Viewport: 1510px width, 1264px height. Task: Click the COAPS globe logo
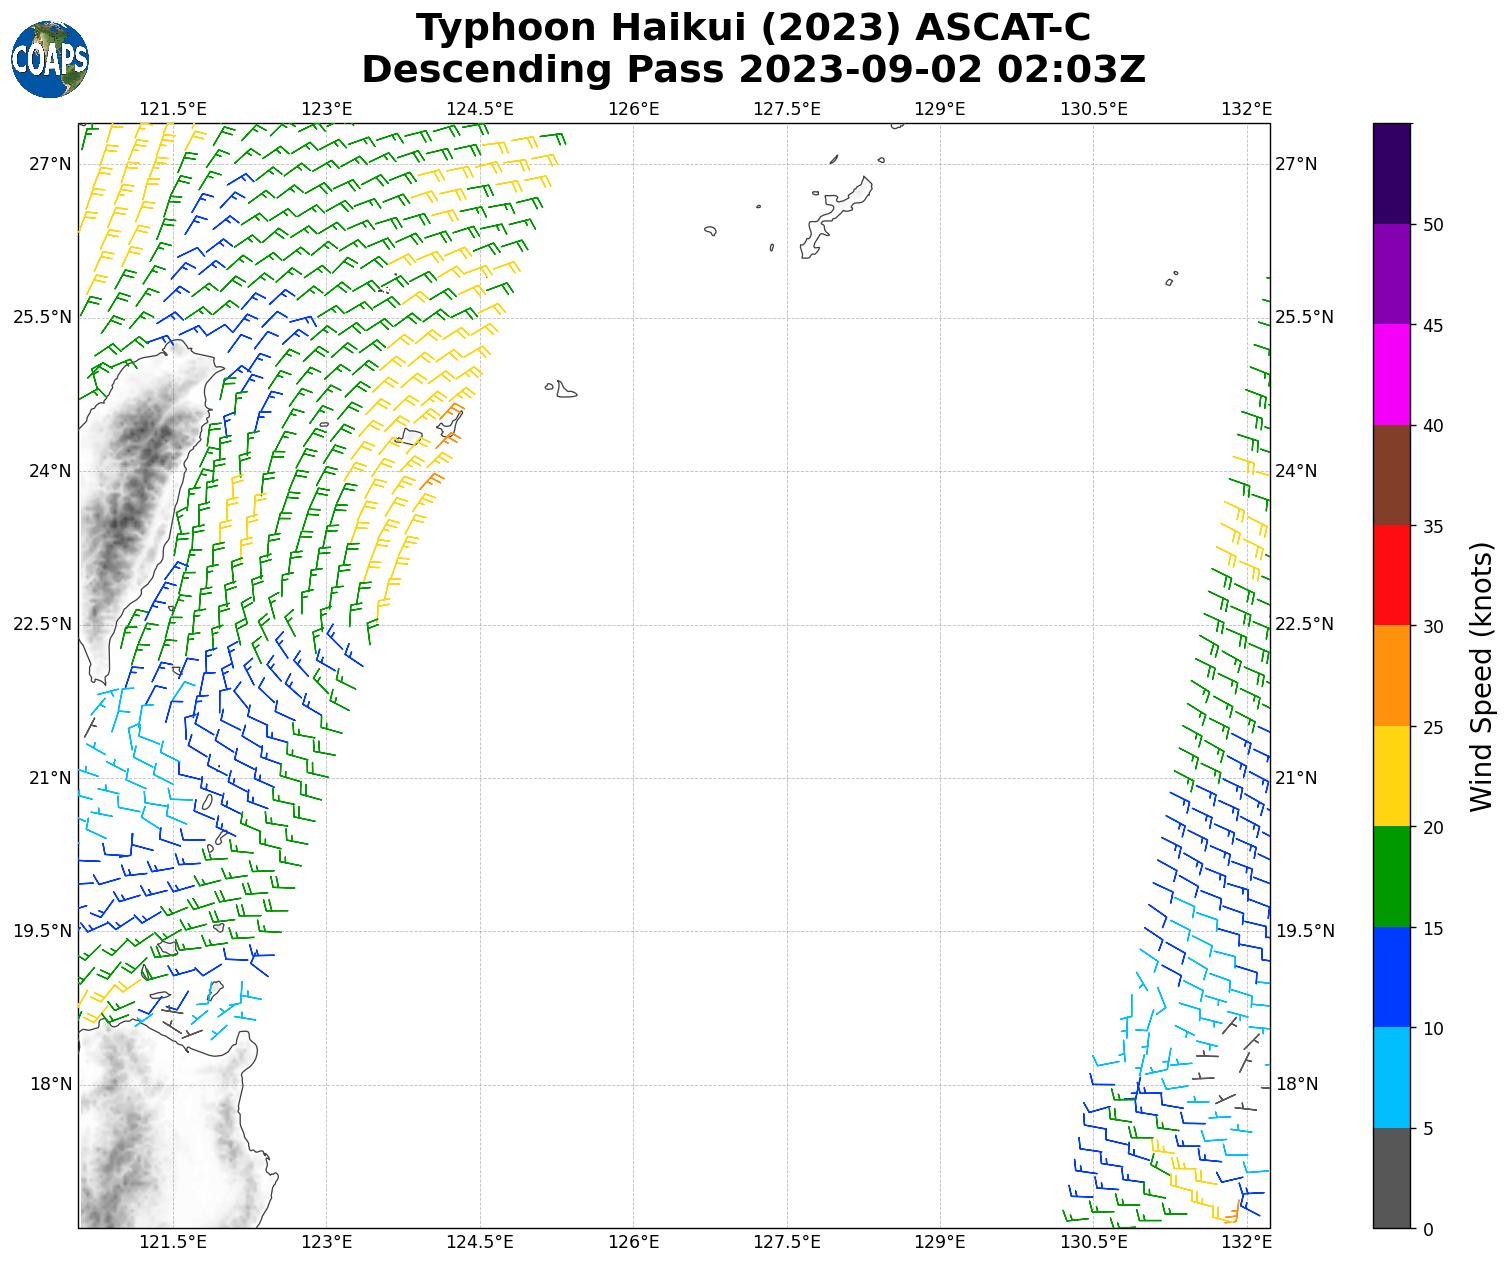point(50,60)
